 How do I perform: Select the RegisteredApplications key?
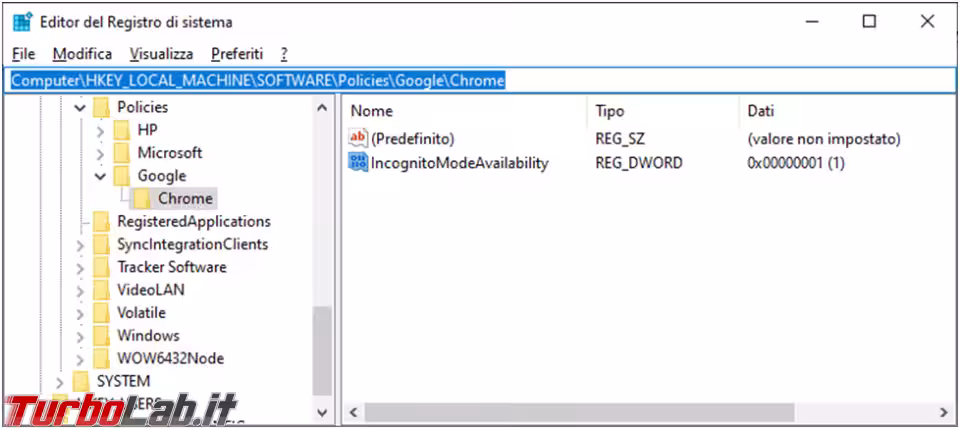point(193,221)
